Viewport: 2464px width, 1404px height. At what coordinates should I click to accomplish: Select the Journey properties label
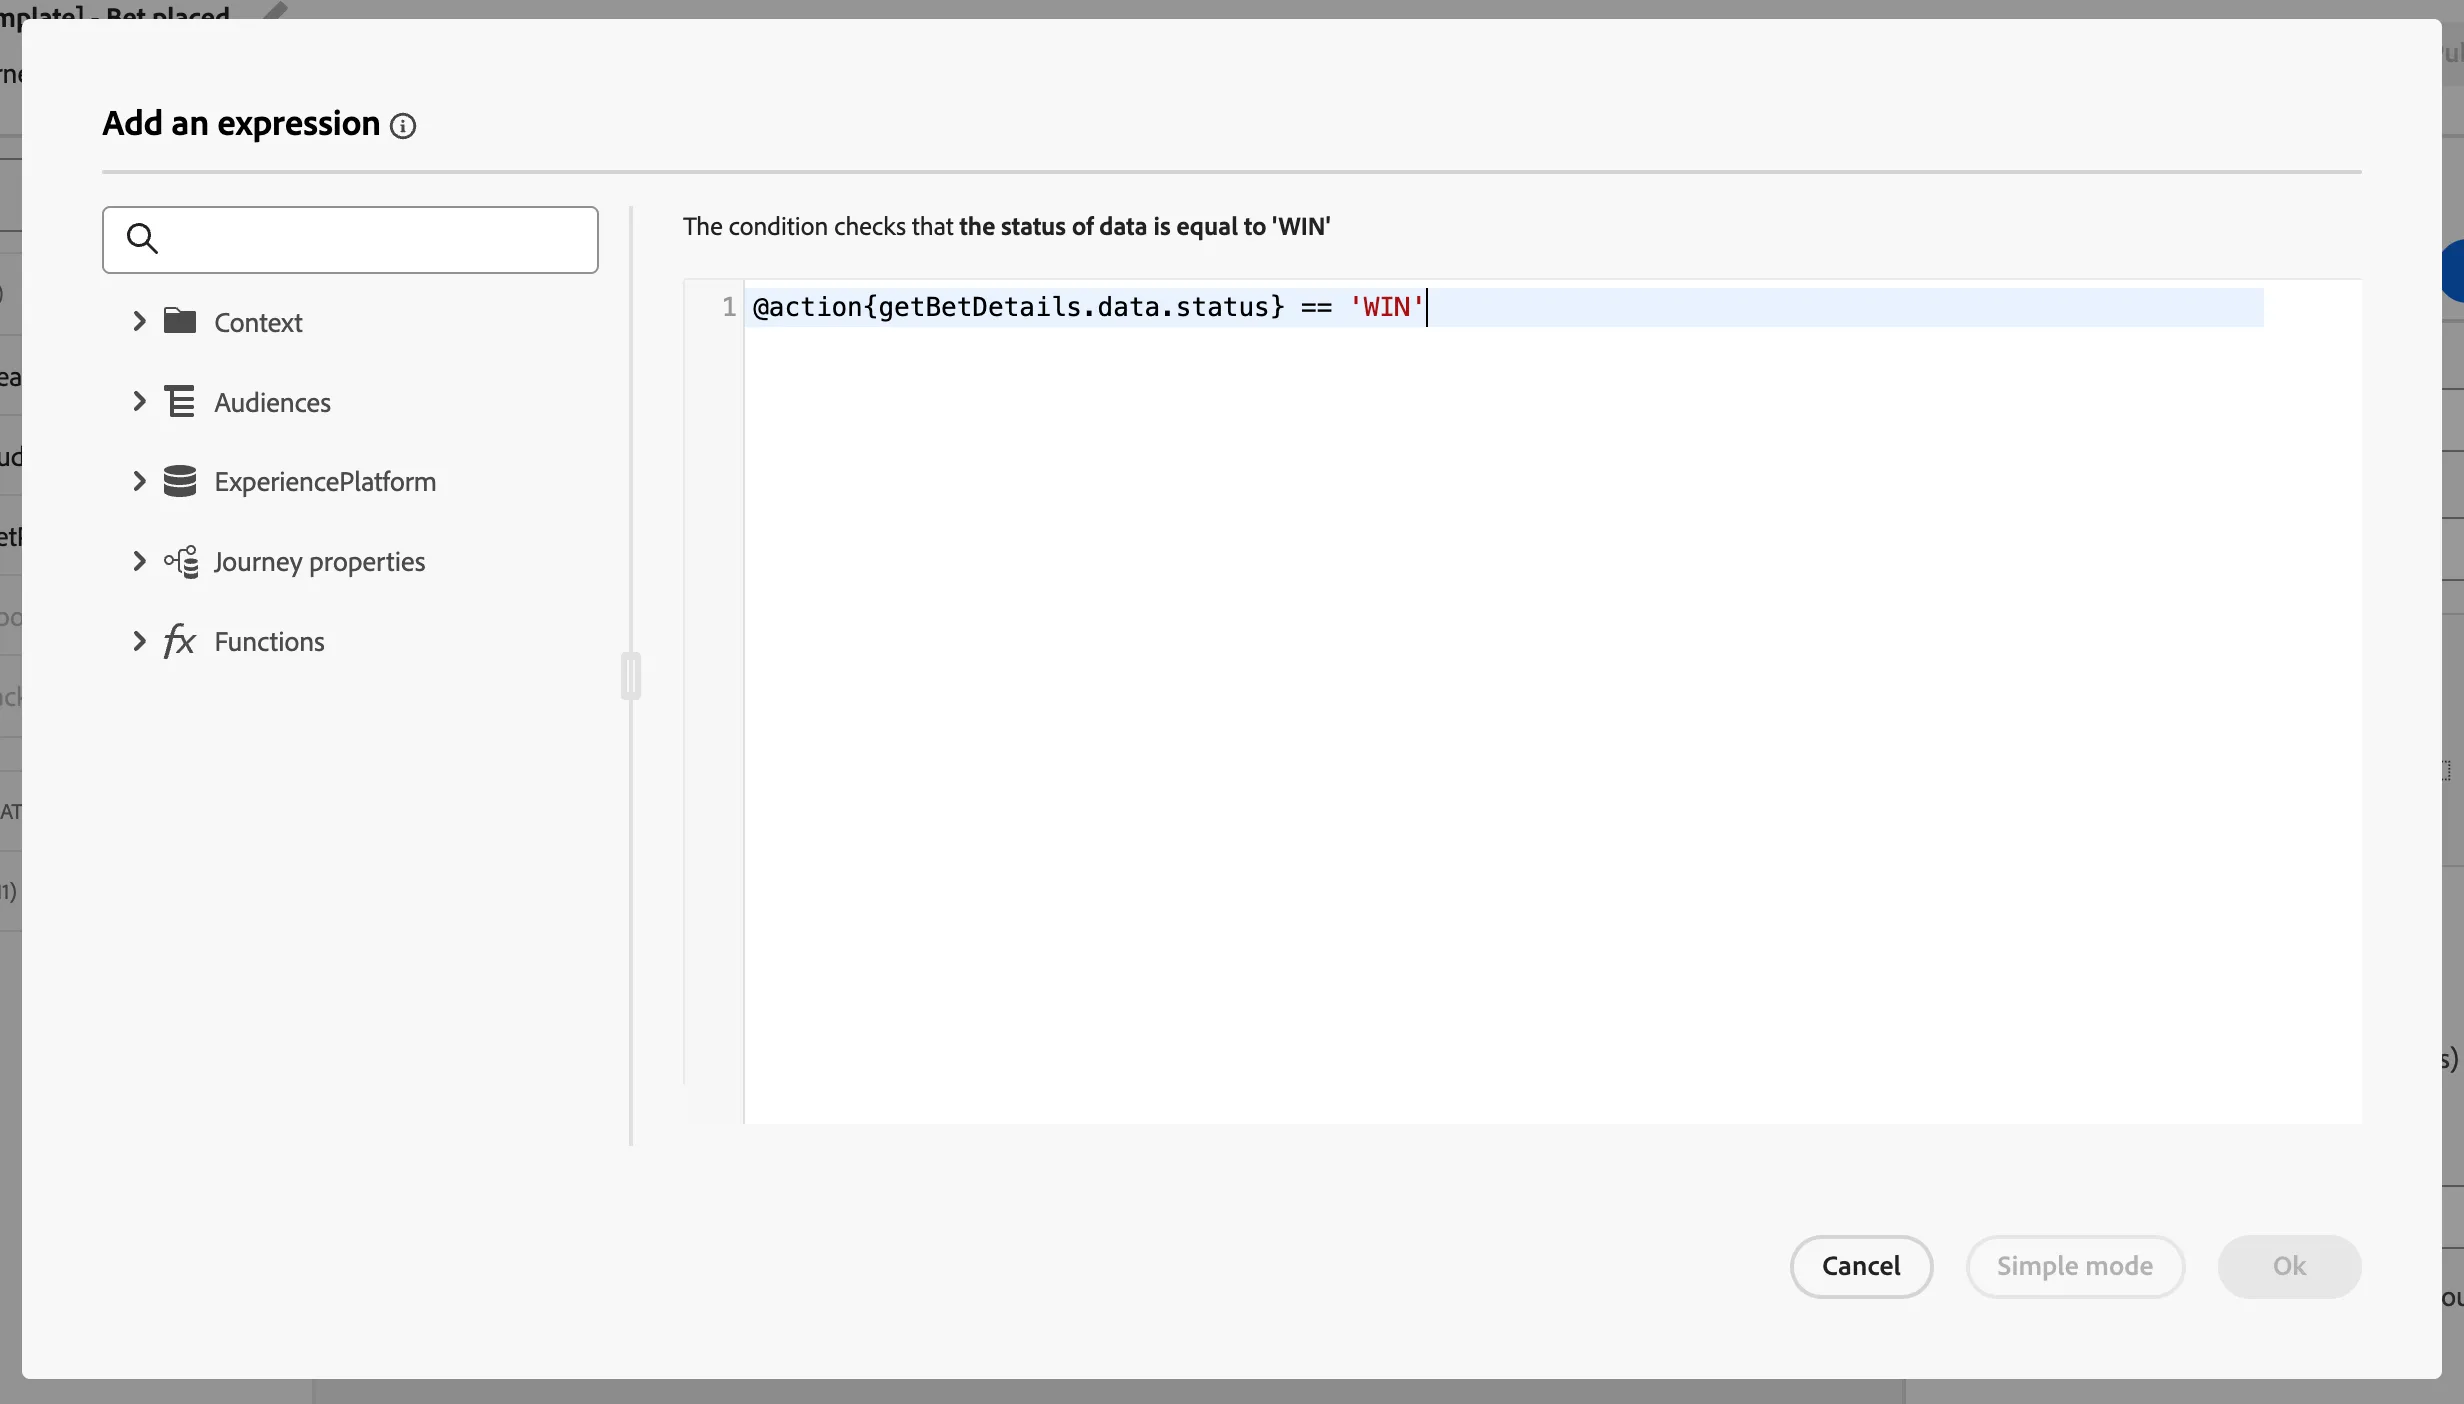tap(319, 562)
